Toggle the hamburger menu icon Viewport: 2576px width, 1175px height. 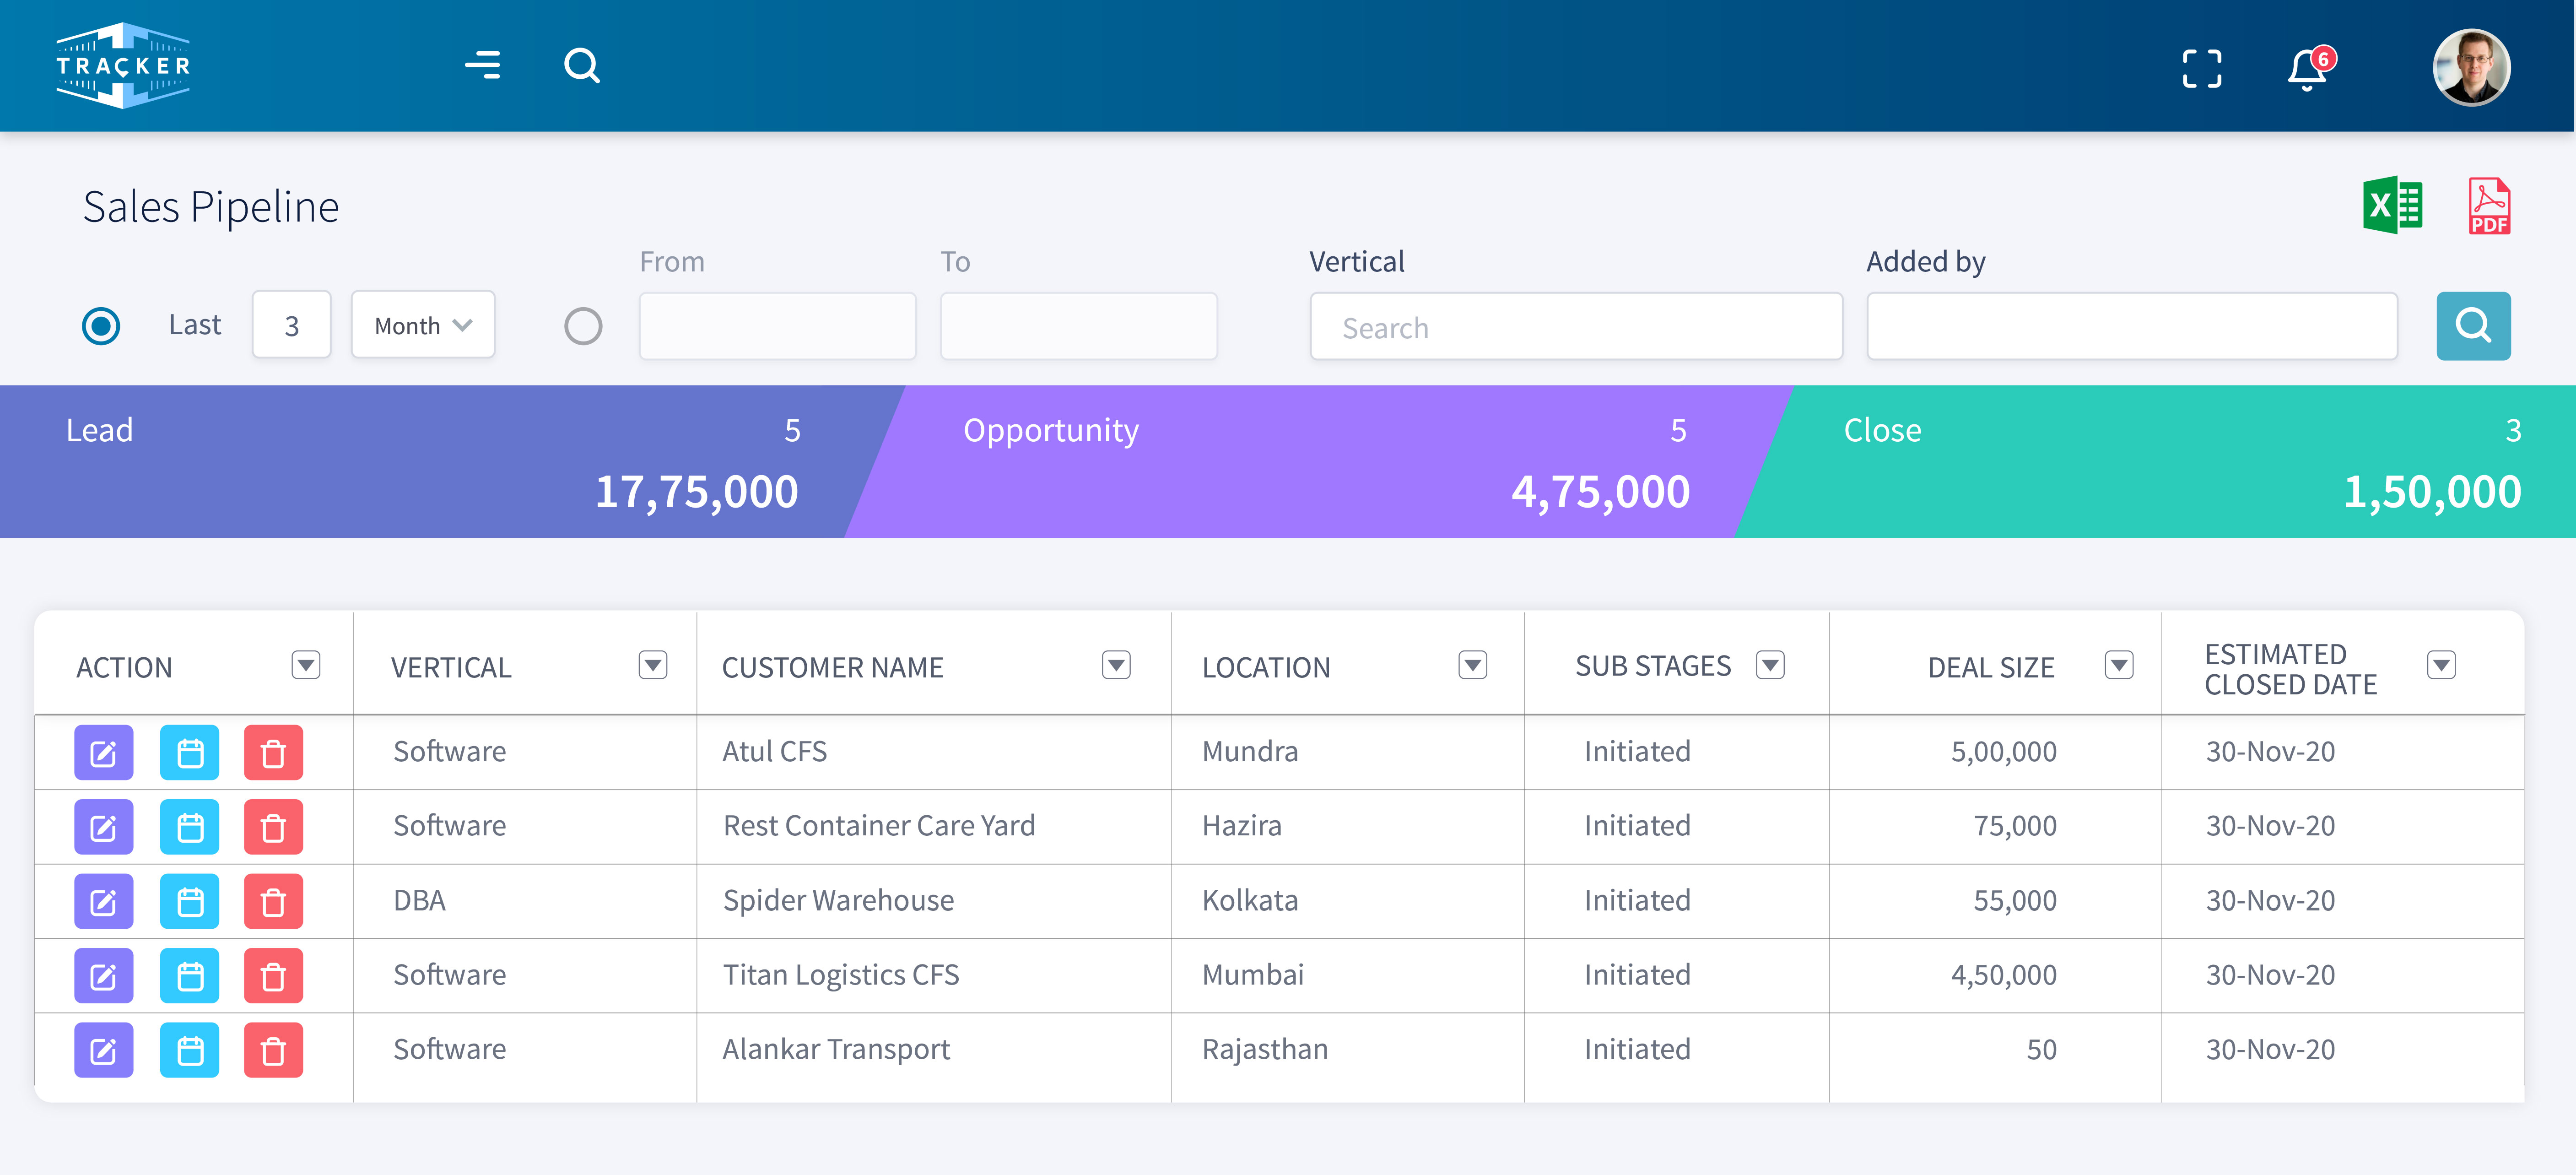[x=483, y=66]
